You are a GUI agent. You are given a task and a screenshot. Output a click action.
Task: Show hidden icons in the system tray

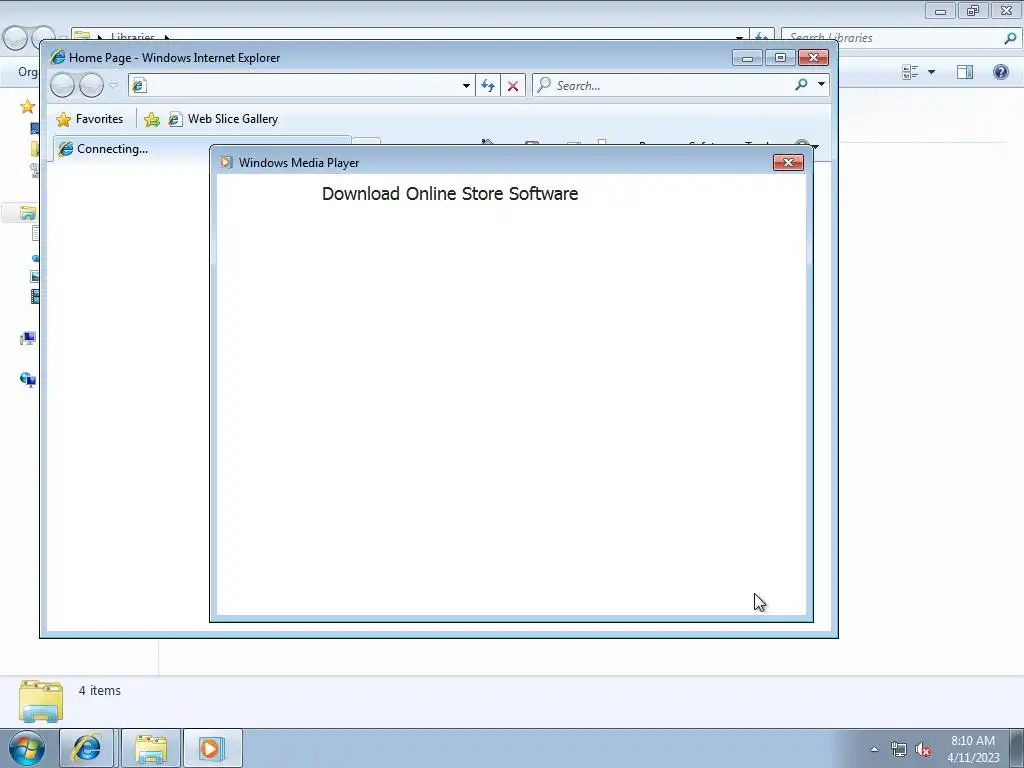(x=874, y=749)
